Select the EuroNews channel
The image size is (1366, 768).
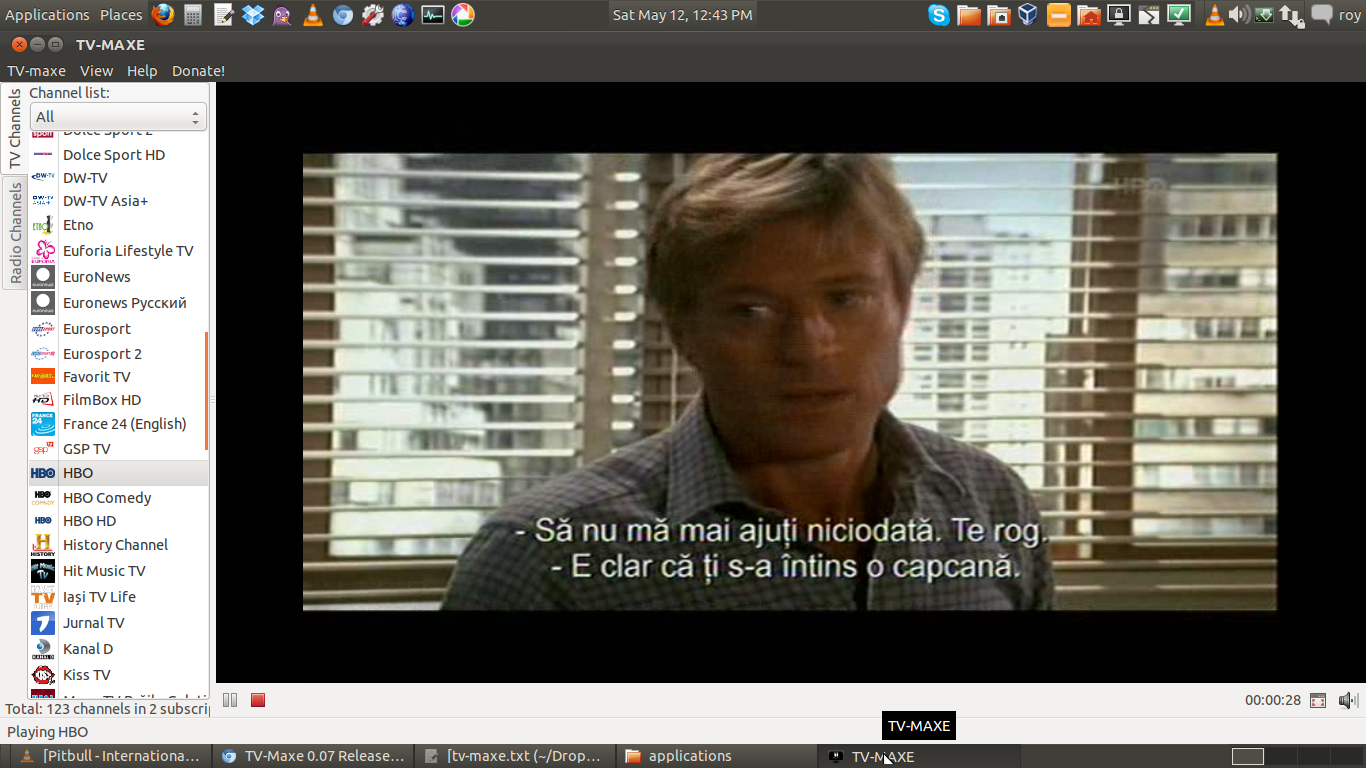pos(118,277)
